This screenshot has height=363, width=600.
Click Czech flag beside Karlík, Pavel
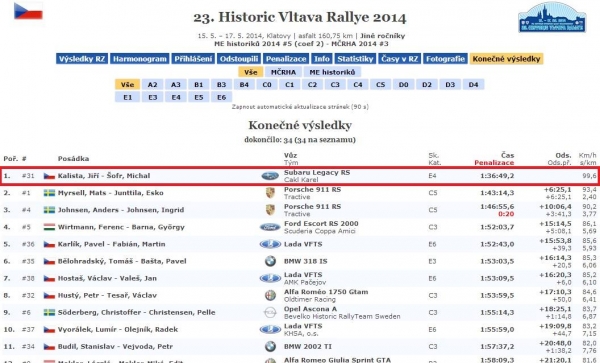tap(49, 244)
